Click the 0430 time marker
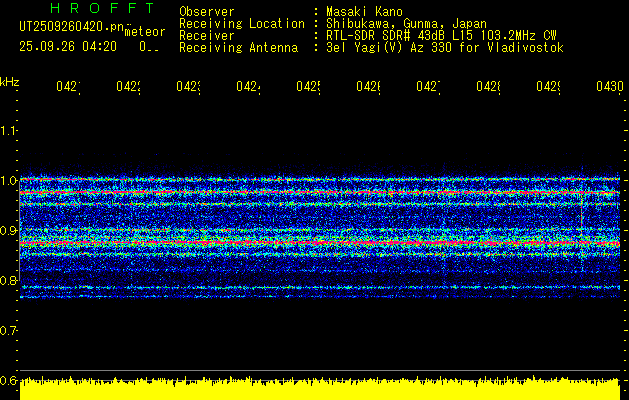 610,86
